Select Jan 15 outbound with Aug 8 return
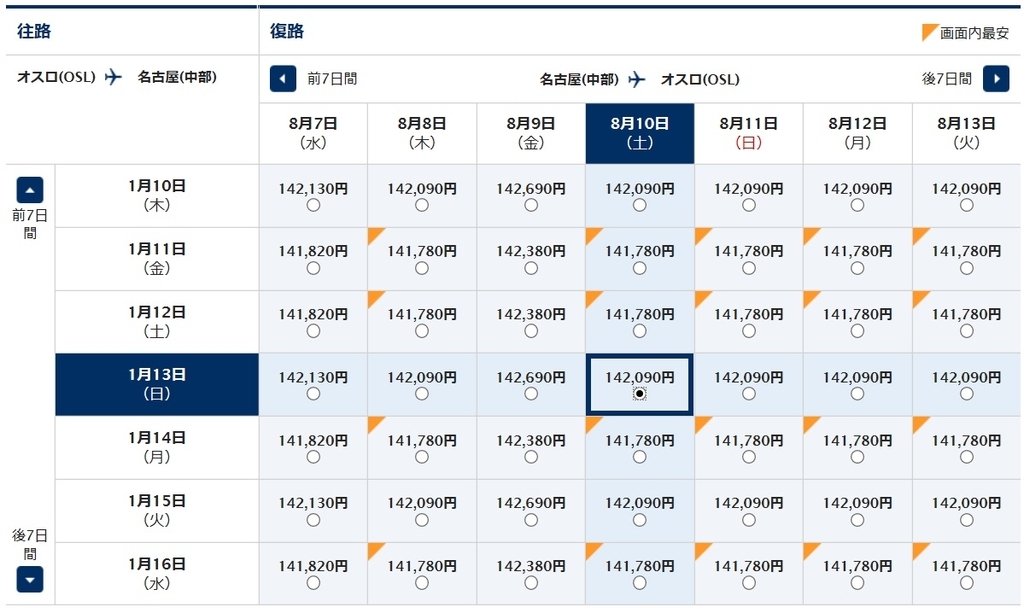The width and height of the screenshot is (1024, 613). click(x=422, y=520)
